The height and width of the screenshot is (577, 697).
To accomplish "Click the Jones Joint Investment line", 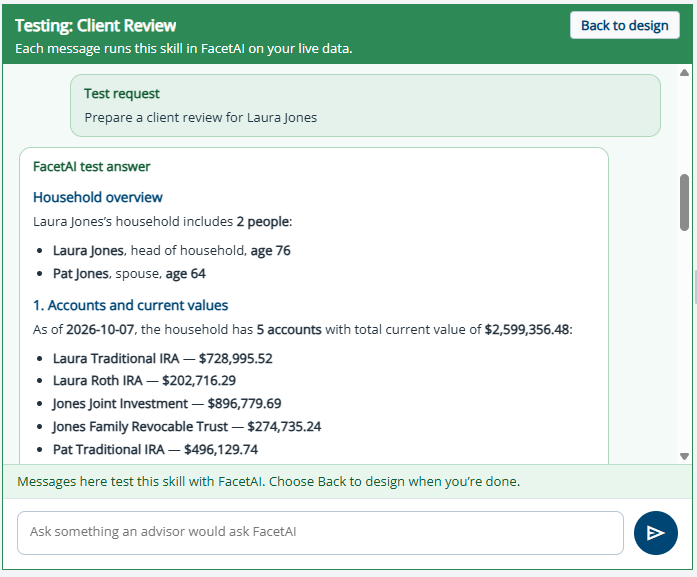I will pos(167,403).
